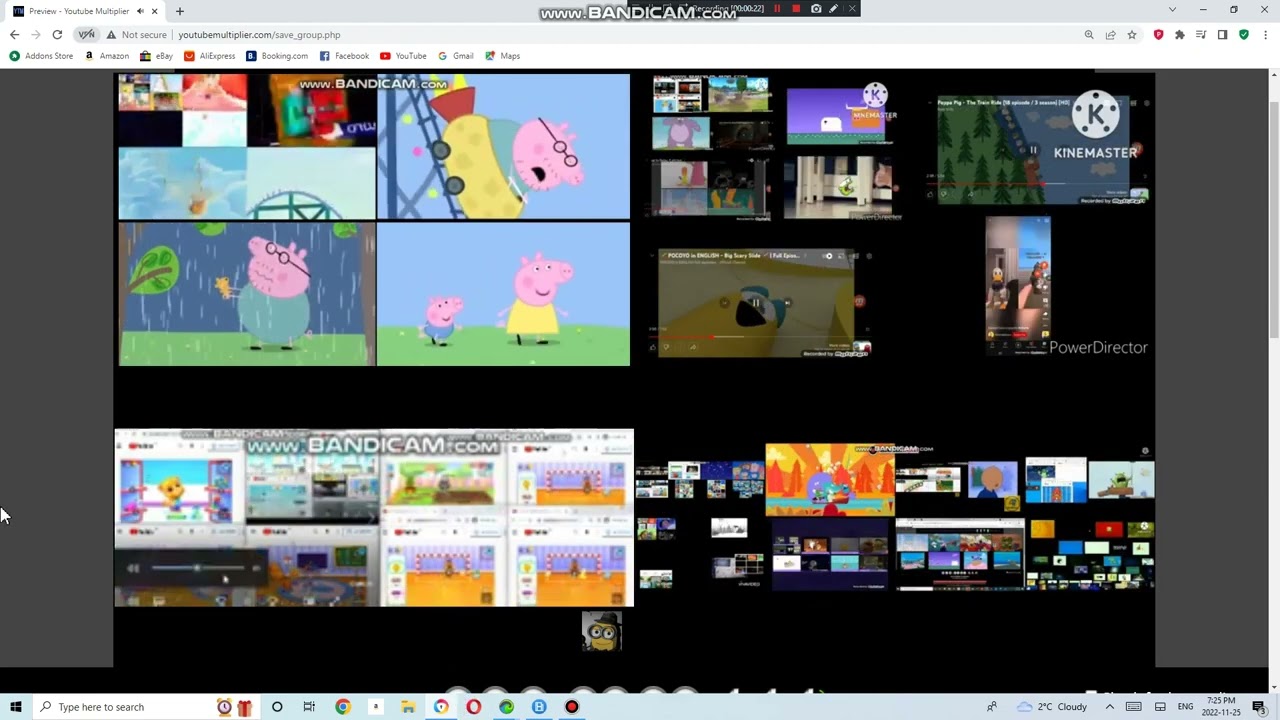The image size is (1280, 720).
Task: Toggle the browser side panel
Action: 1222,35
